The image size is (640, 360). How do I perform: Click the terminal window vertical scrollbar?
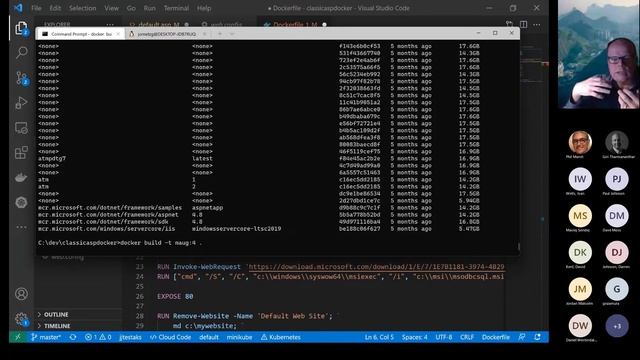click(518, 247)
